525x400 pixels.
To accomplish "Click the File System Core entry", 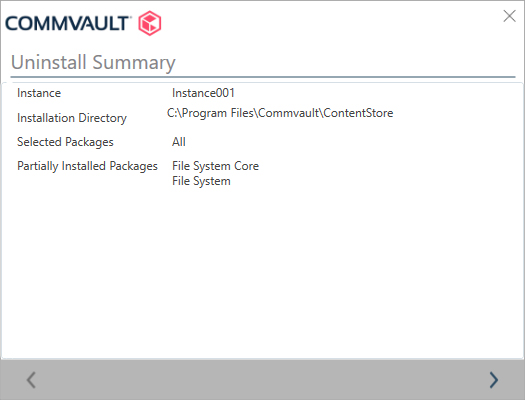I will click(x=215, y=166).
